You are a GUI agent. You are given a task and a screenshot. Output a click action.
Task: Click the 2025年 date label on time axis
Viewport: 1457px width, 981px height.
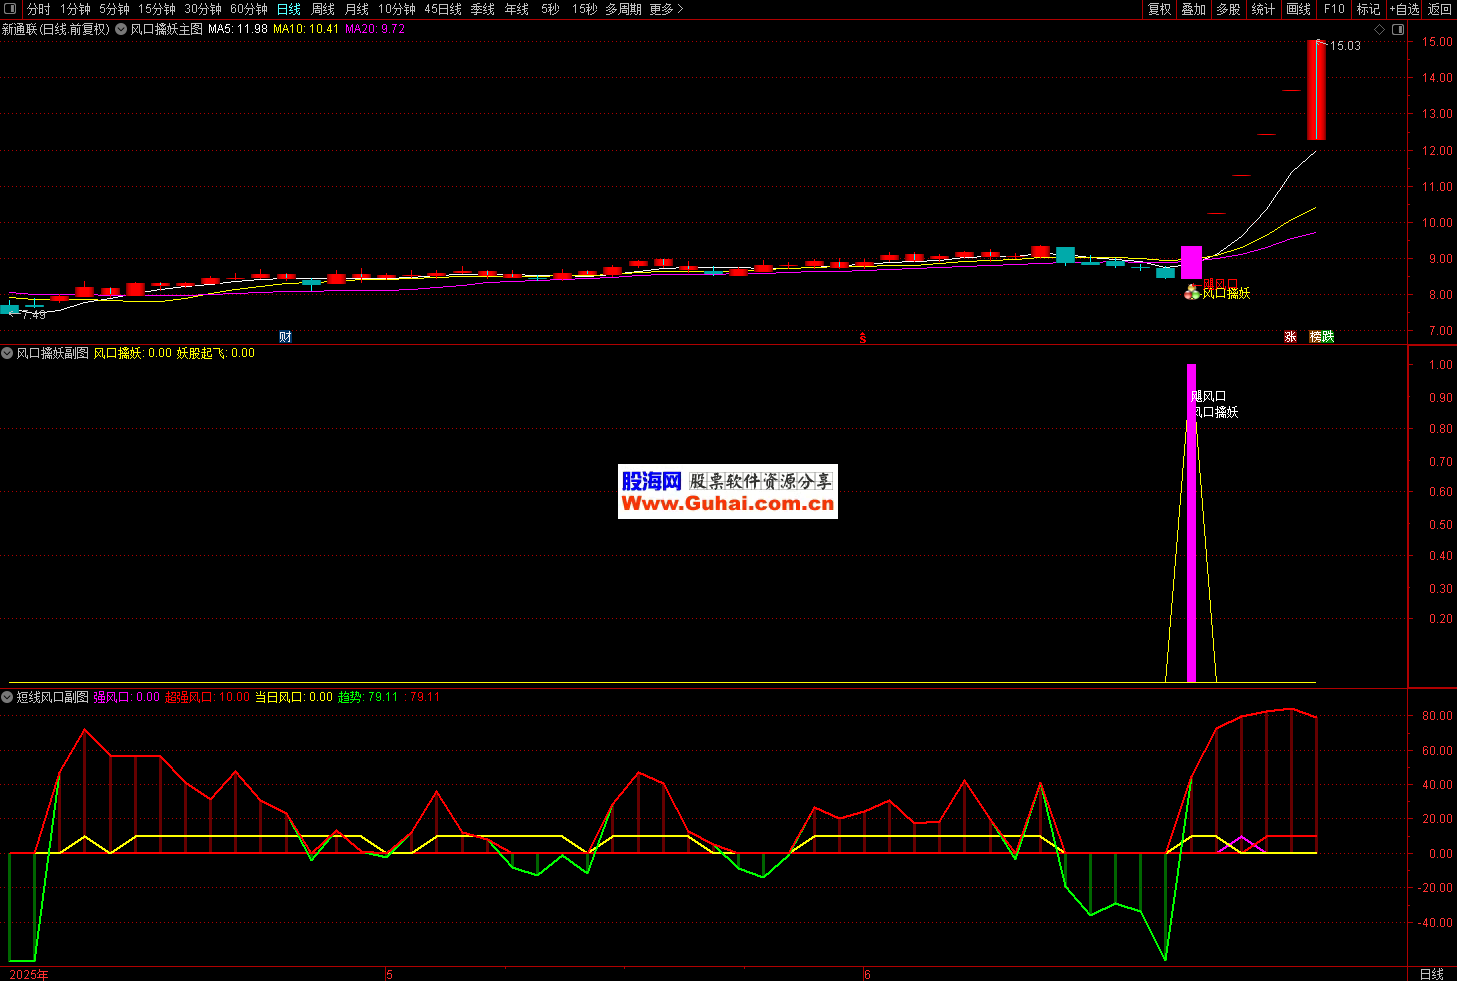point(29,974)
